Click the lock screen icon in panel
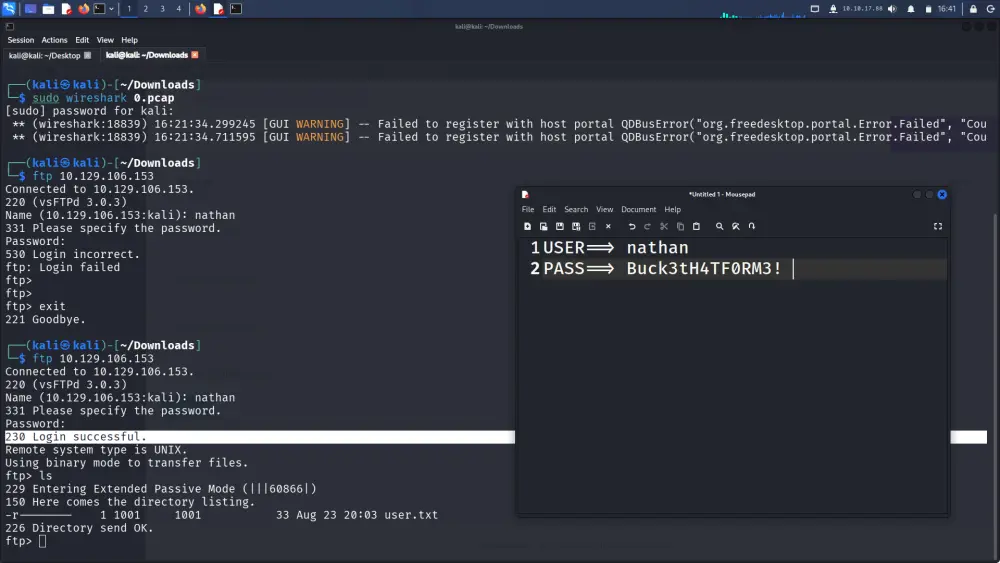 coord(973,9)
